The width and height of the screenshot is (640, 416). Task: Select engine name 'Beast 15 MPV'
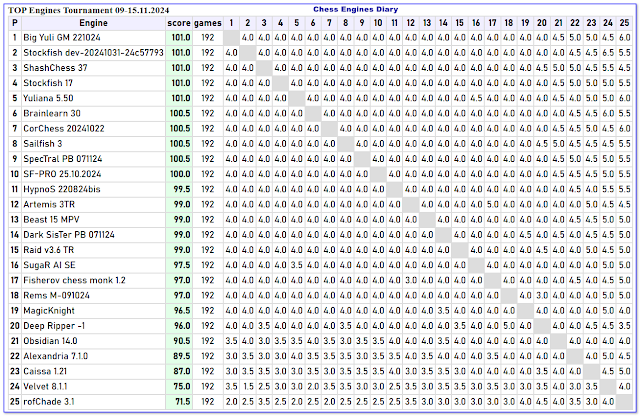point(51,219)
